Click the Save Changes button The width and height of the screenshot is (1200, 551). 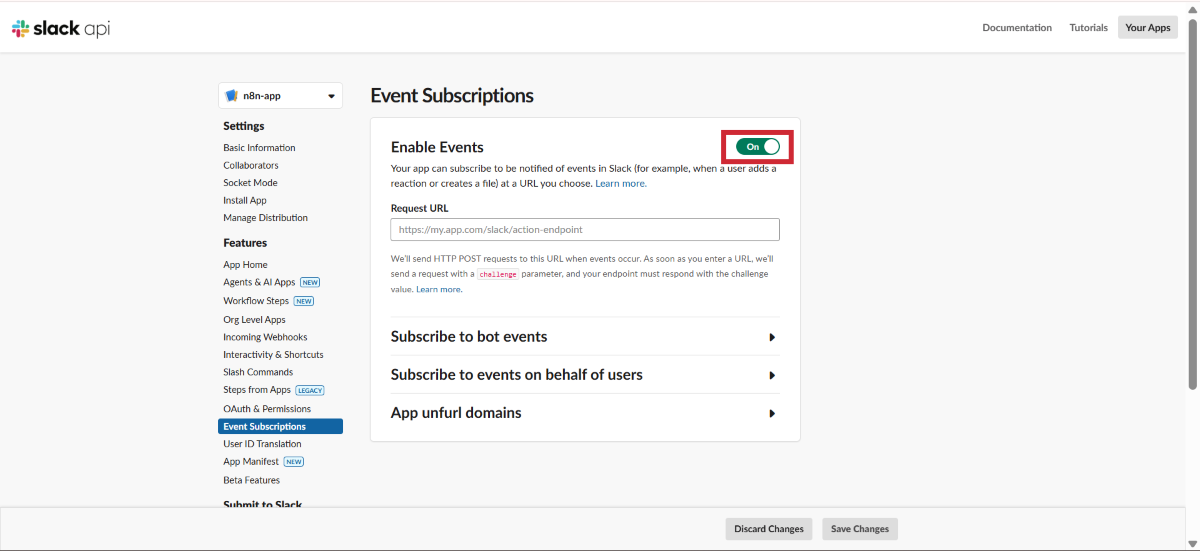(860, 529)
